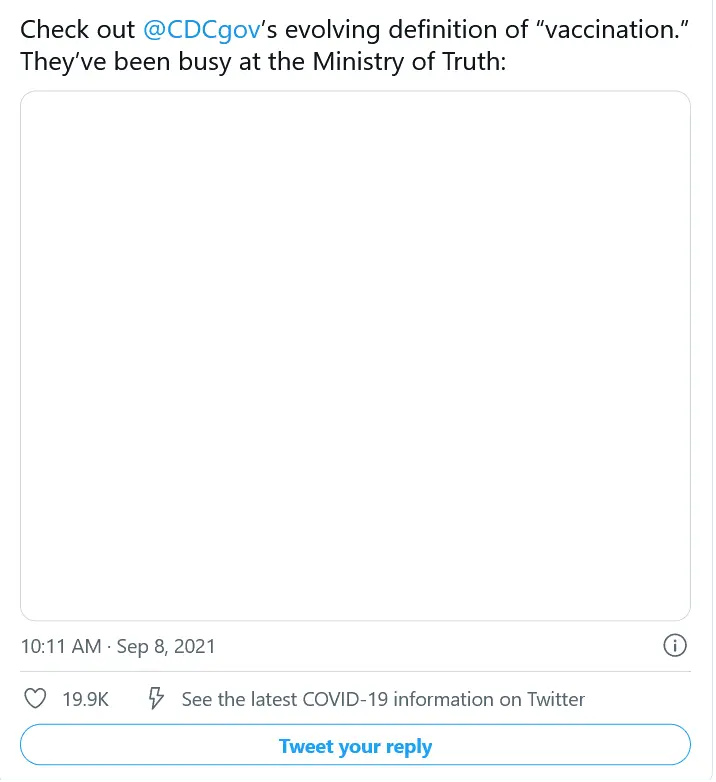This screenshot has height=782, width=716.
Task: Click the top edge of the media frame
Action: tap(355, 92)
